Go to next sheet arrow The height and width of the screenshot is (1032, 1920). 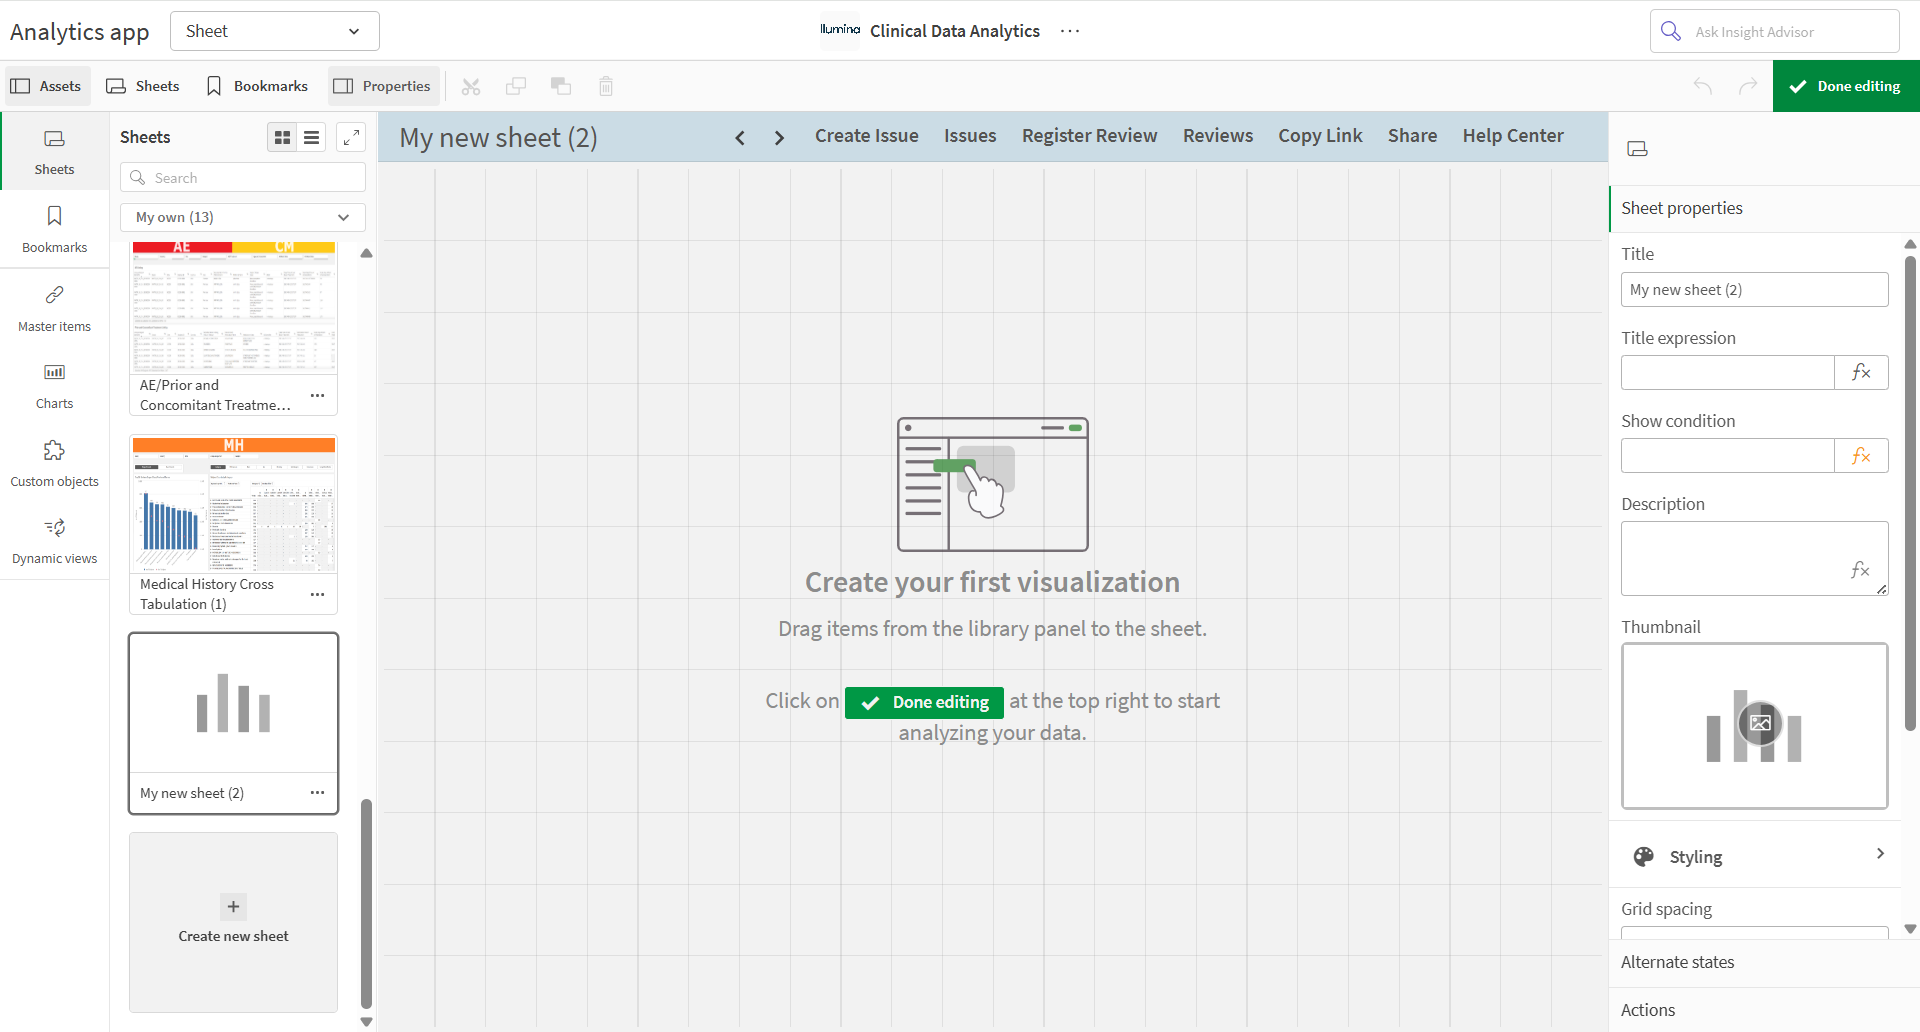(779, 137)
